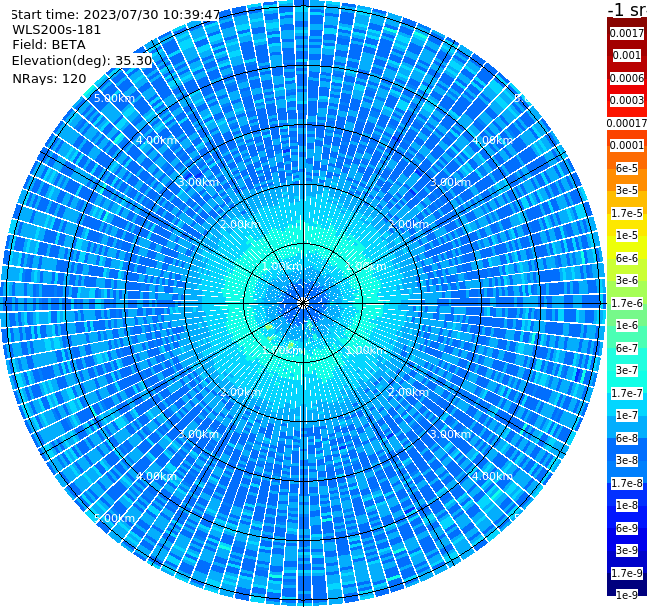Select the 1.7e-6 colorbar value
Screen dimensions: 647x607
tap(627, 303)
